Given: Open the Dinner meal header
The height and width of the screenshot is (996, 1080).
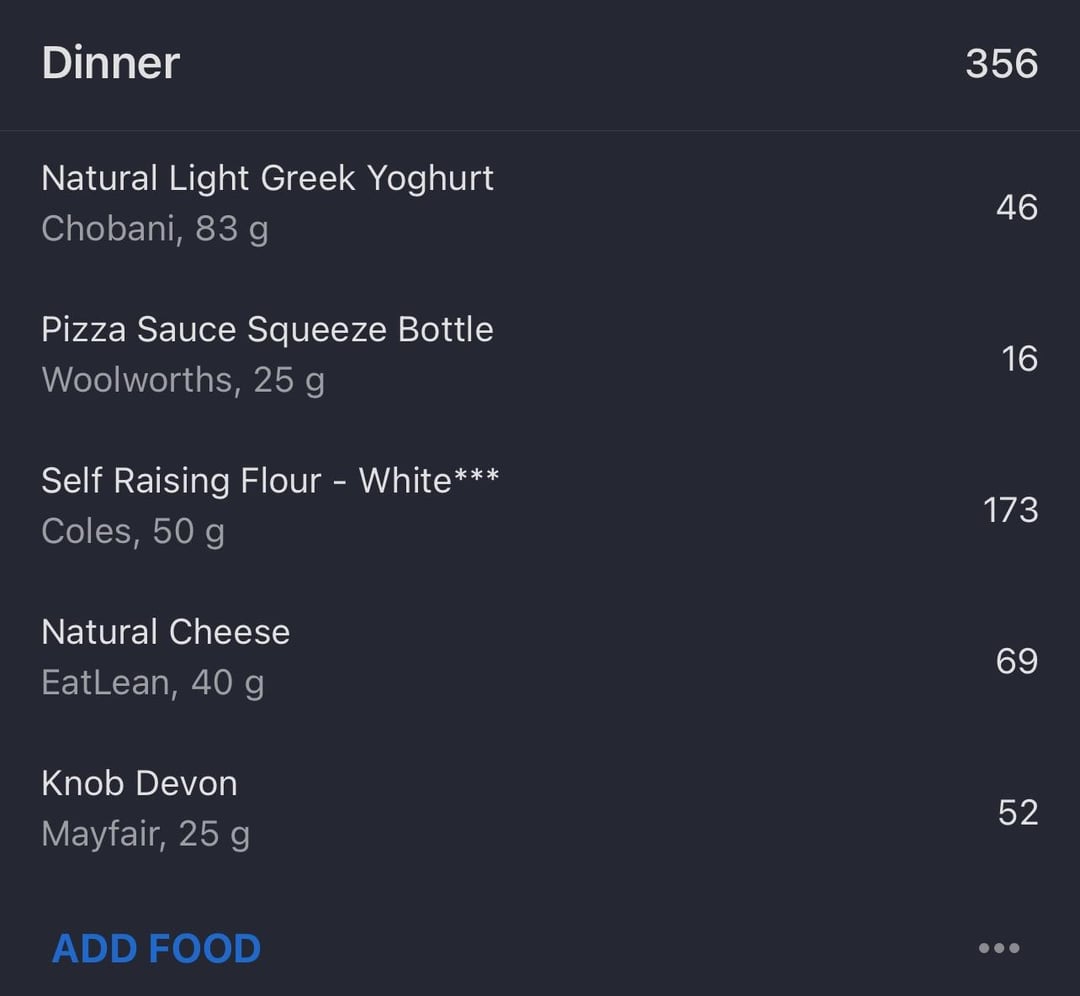Looking at the screenshot, I should [540, 63].
